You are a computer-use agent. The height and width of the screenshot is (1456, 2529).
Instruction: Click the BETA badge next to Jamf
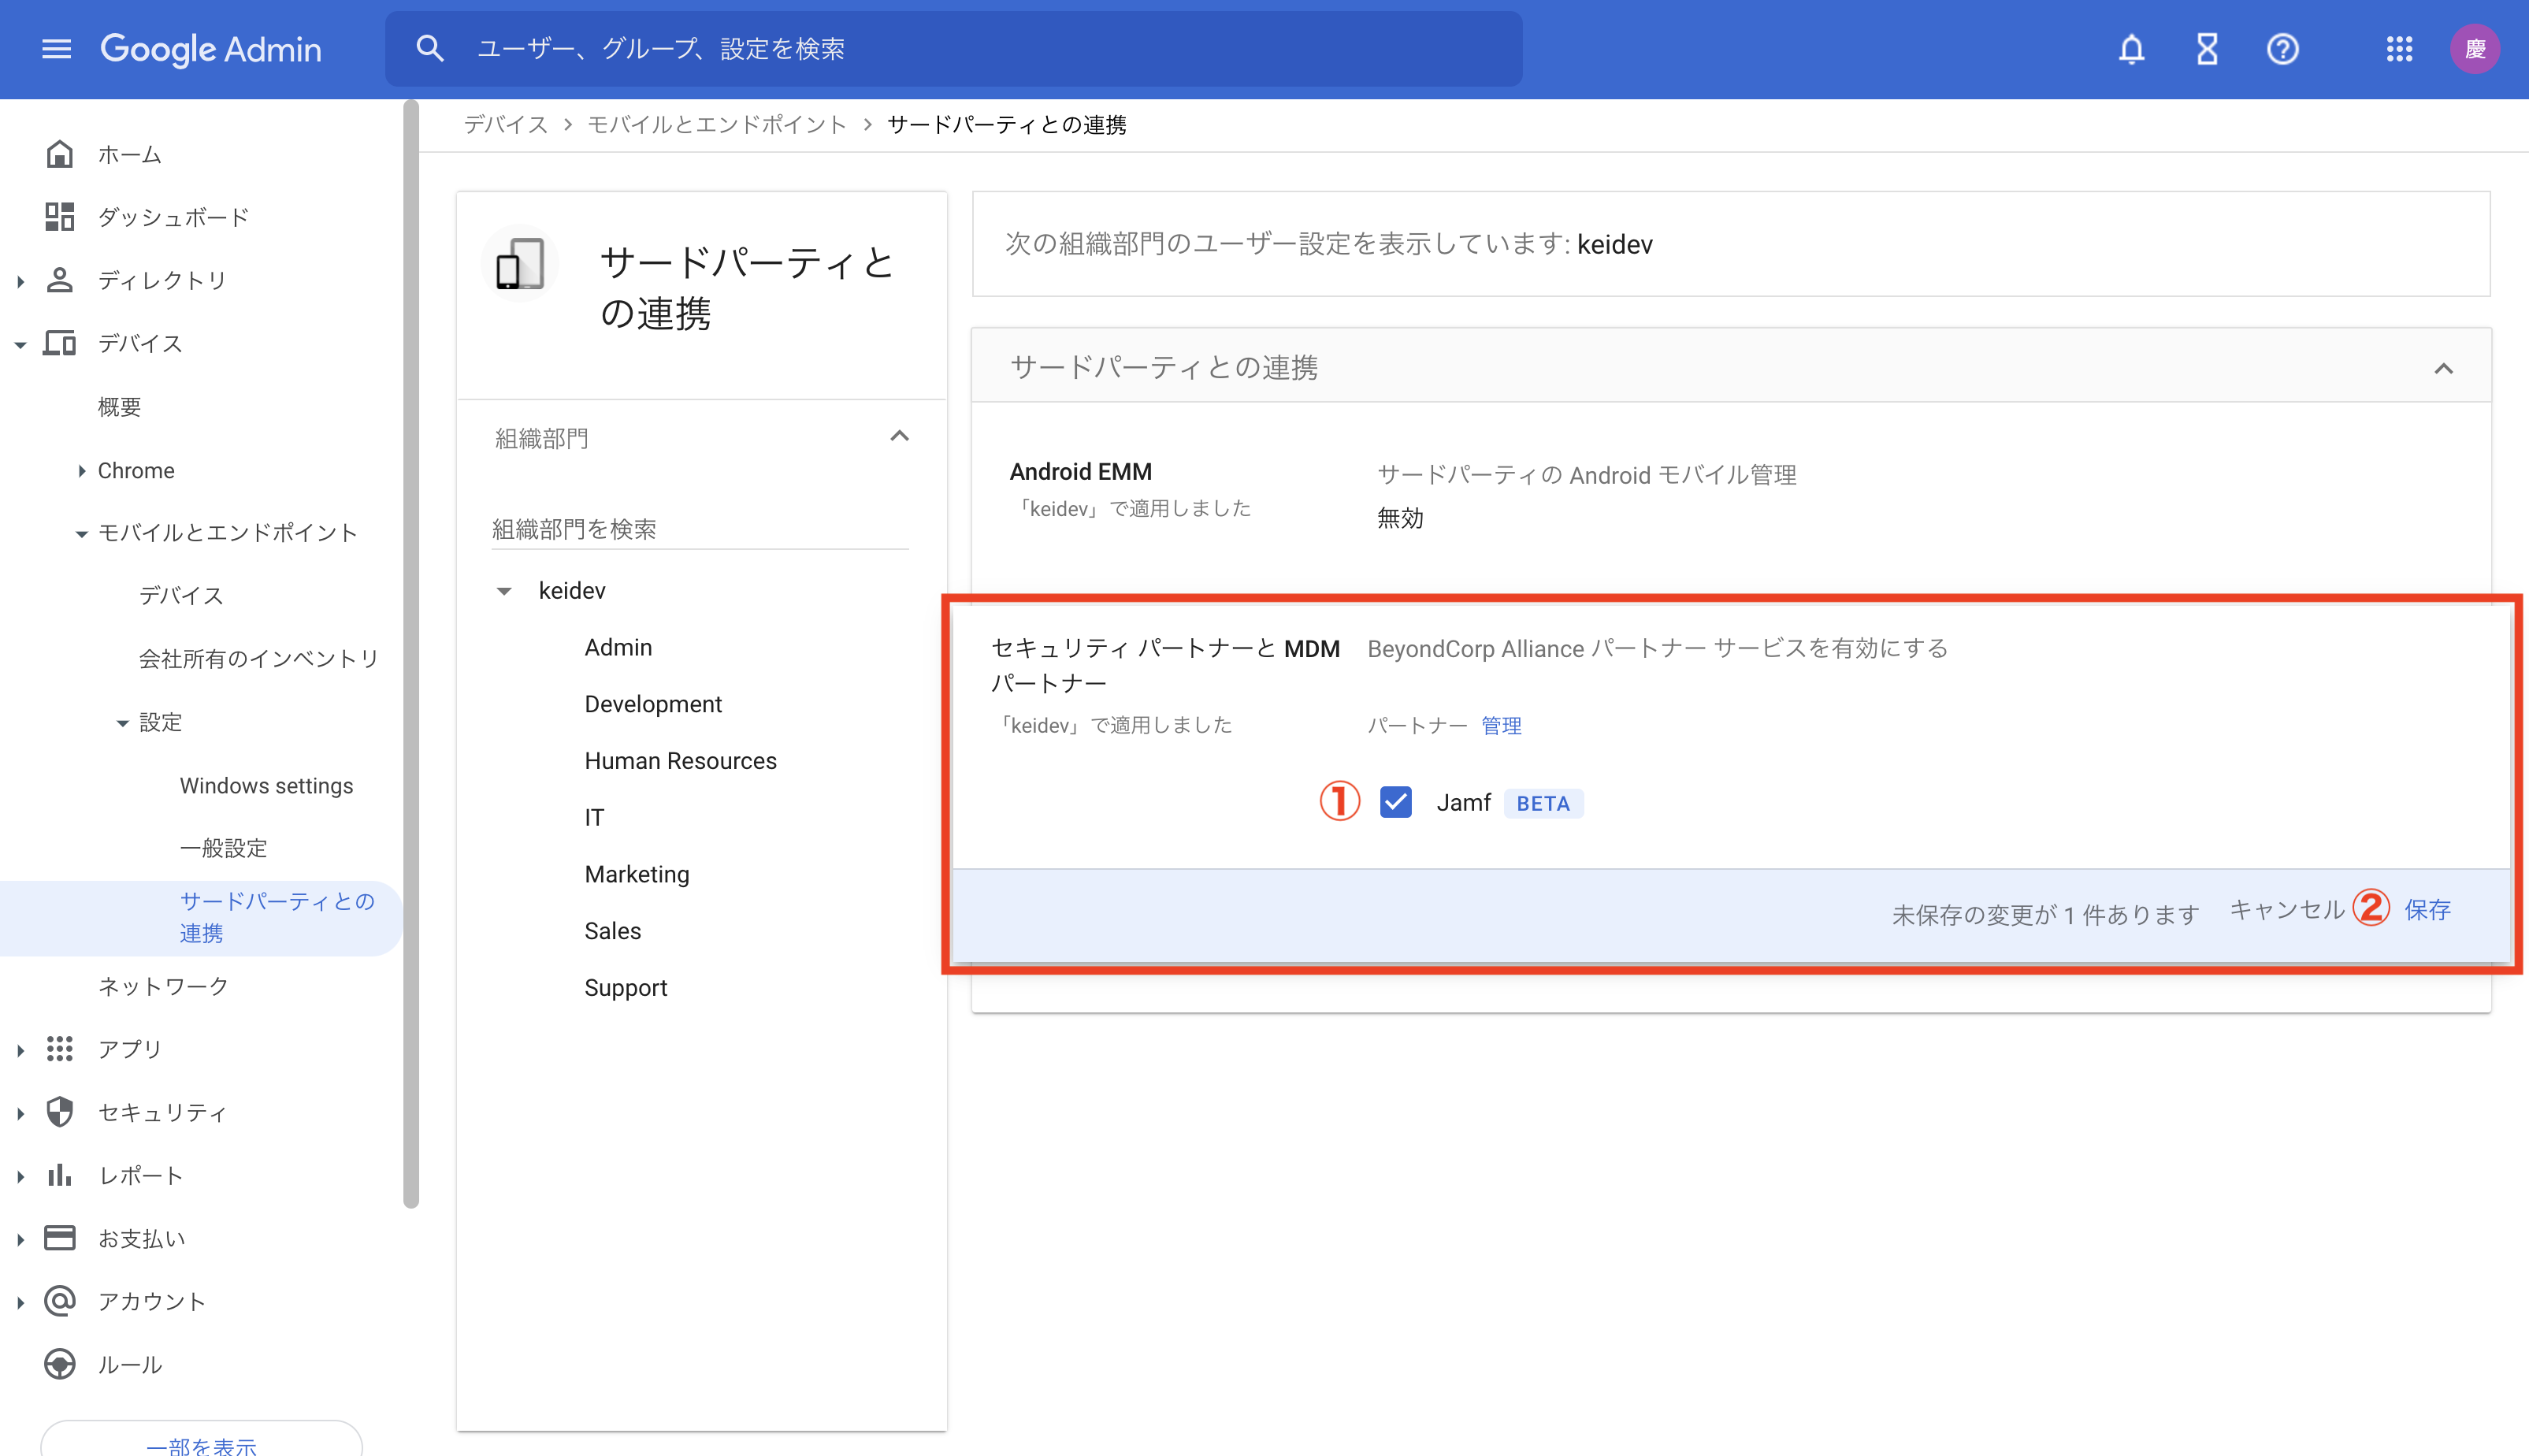click(x=1543, y=803)
